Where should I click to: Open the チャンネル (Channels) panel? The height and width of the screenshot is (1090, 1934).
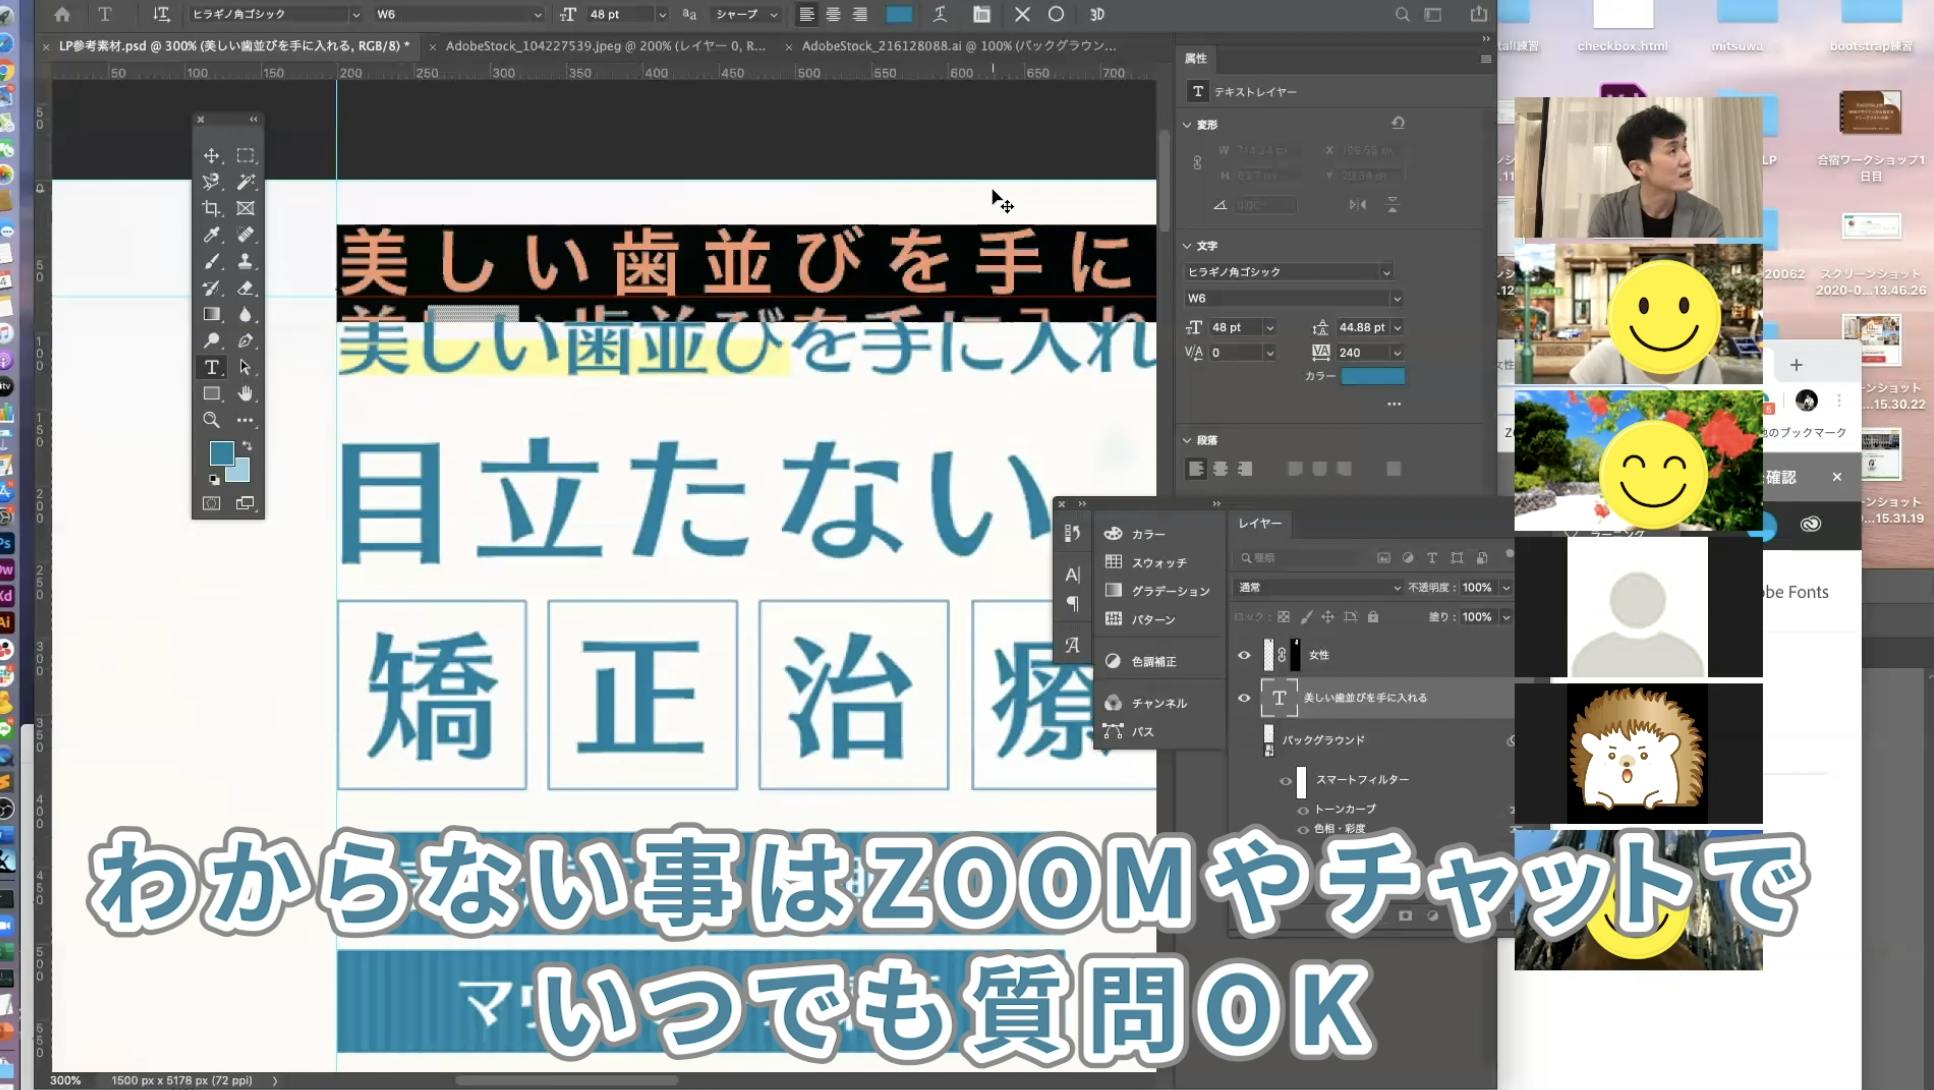(1160, 703)
